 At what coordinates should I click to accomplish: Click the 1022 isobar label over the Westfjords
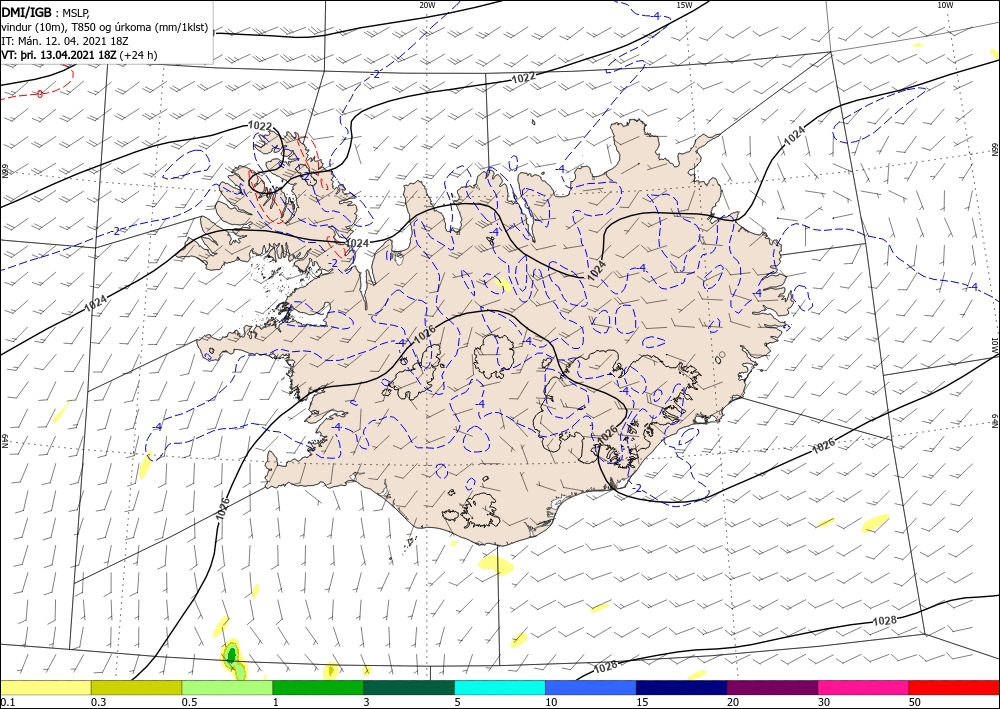(x=260, y=126)
